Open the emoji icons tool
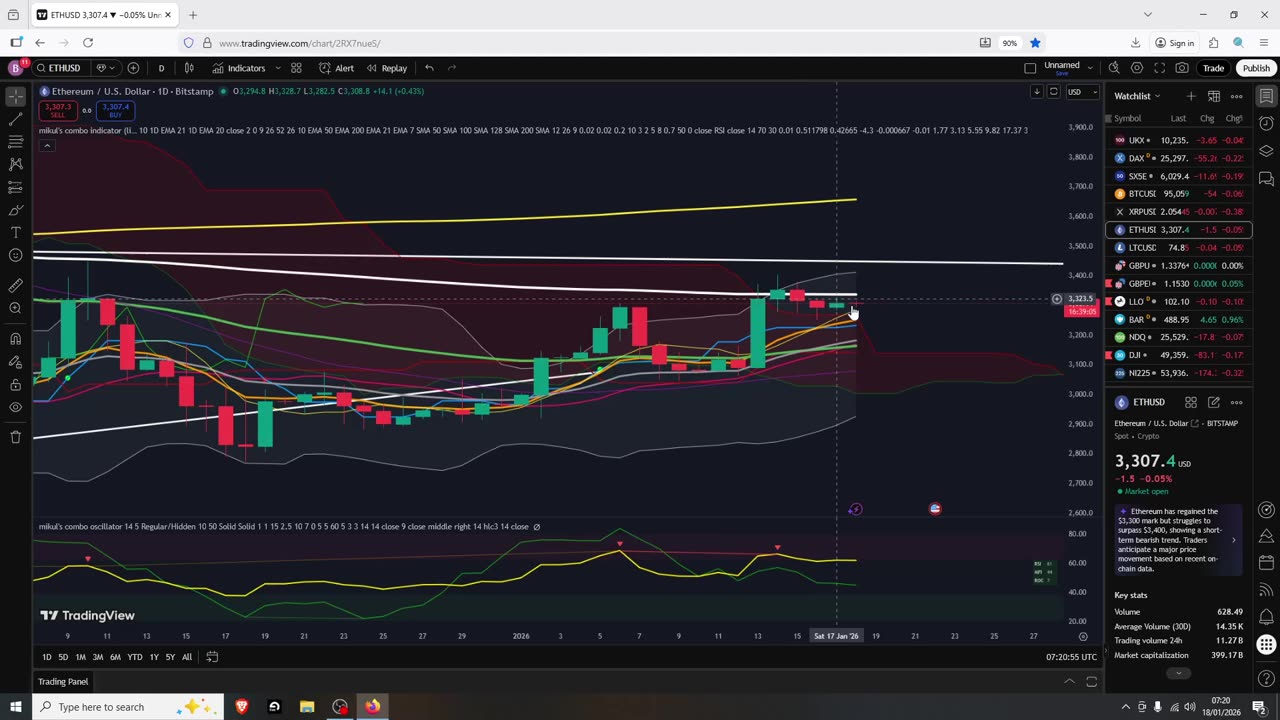The height and width of the screenshot is (720, 1280). (x=15, y=256)
